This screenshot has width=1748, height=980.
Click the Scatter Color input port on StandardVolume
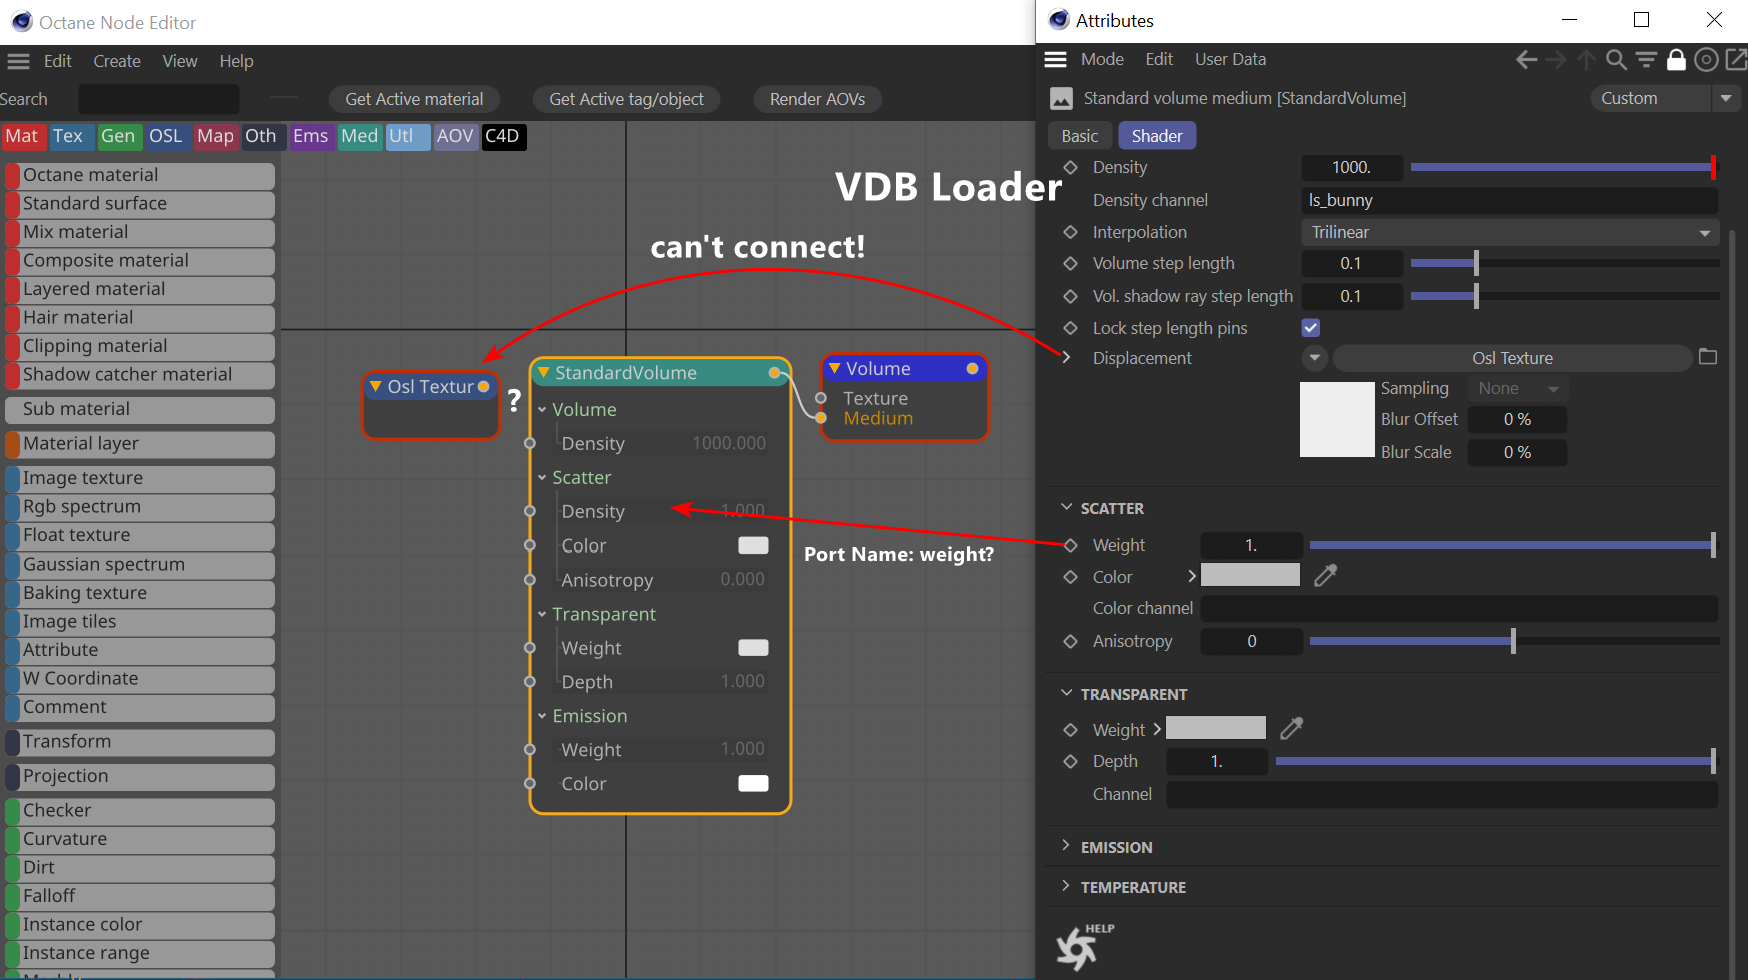point(530,545)
